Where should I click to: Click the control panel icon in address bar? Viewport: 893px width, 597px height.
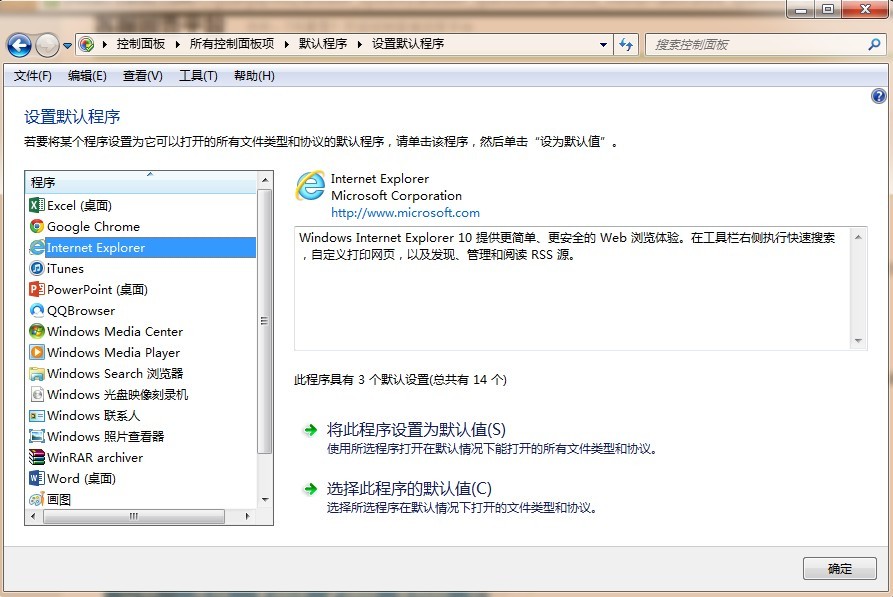(x=86, y=44)
